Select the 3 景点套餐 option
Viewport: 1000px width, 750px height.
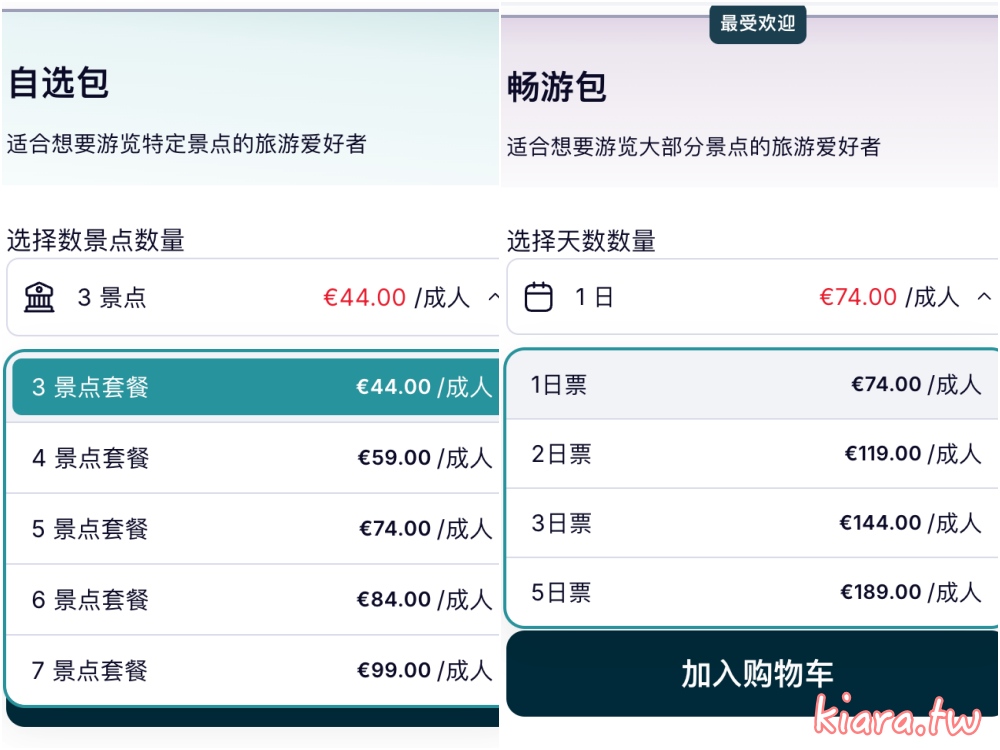coord(256,386)
